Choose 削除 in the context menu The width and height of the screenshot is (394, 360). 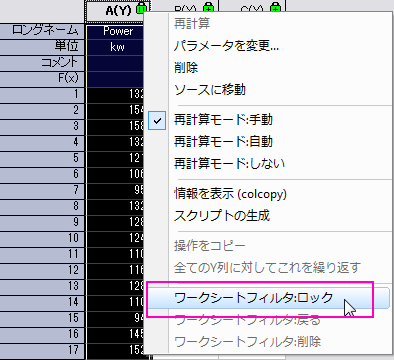tap(186, 68)
